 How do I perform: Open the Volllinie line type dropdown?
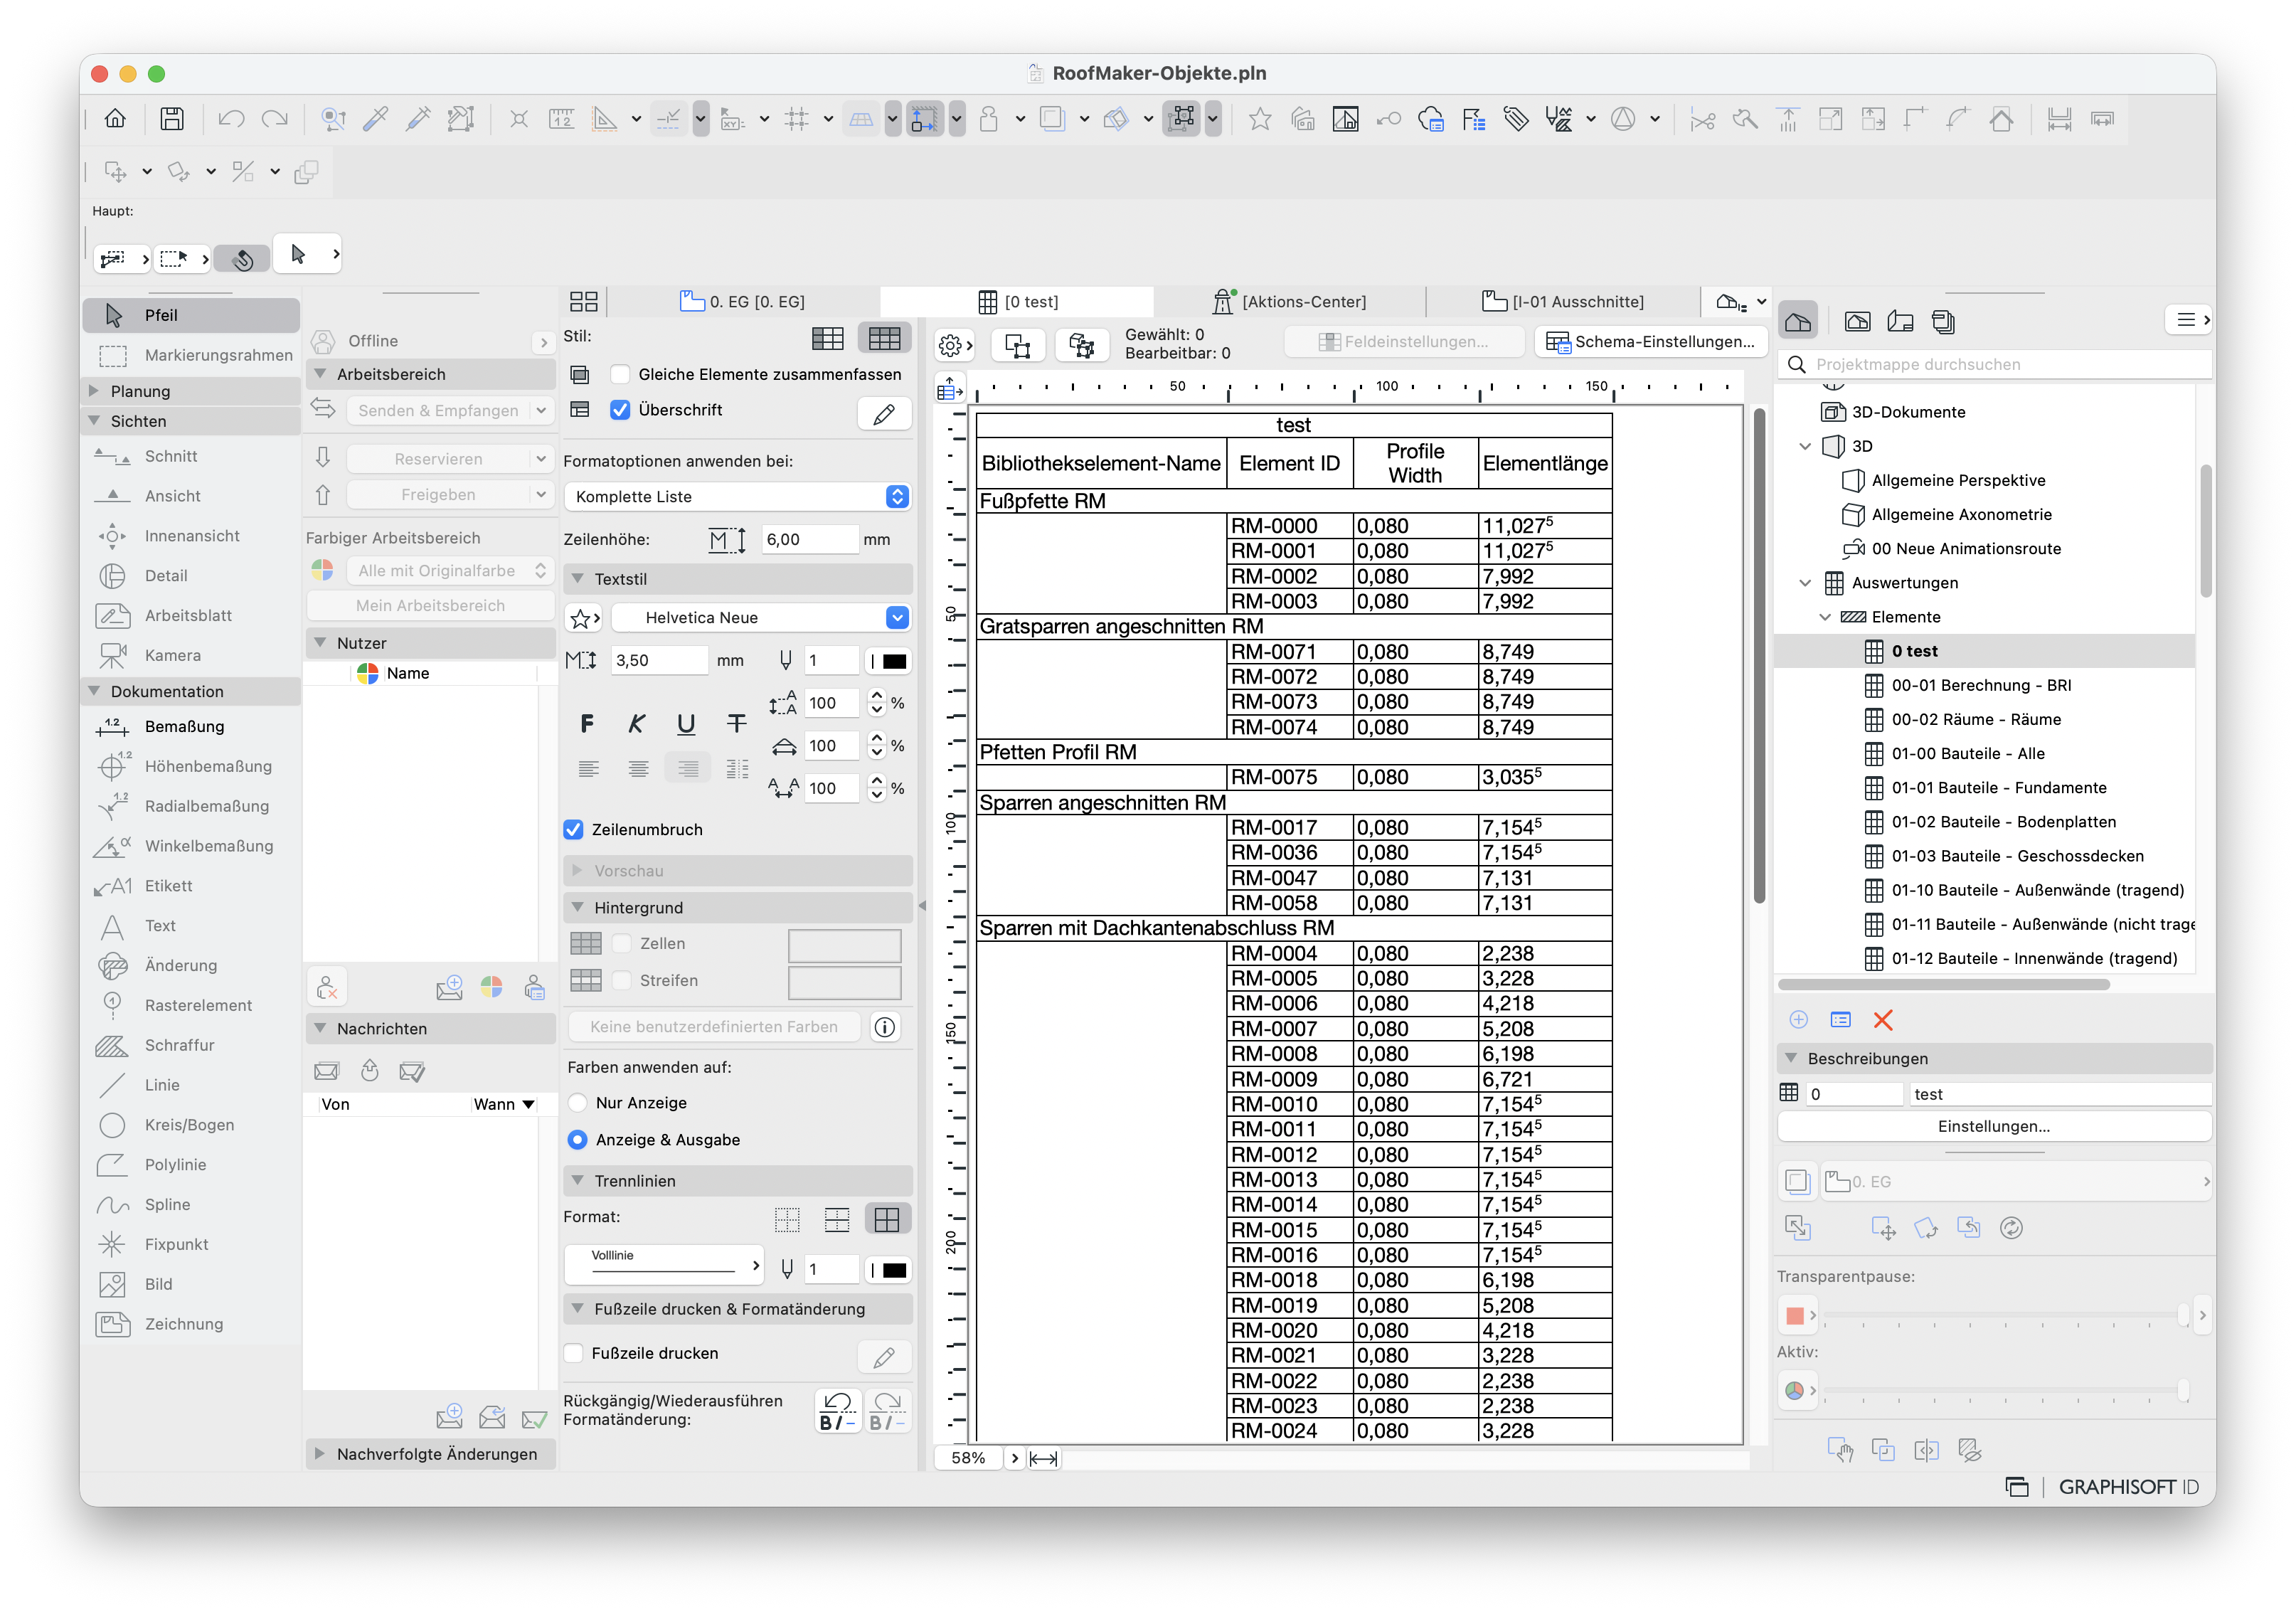[664, 1266]
